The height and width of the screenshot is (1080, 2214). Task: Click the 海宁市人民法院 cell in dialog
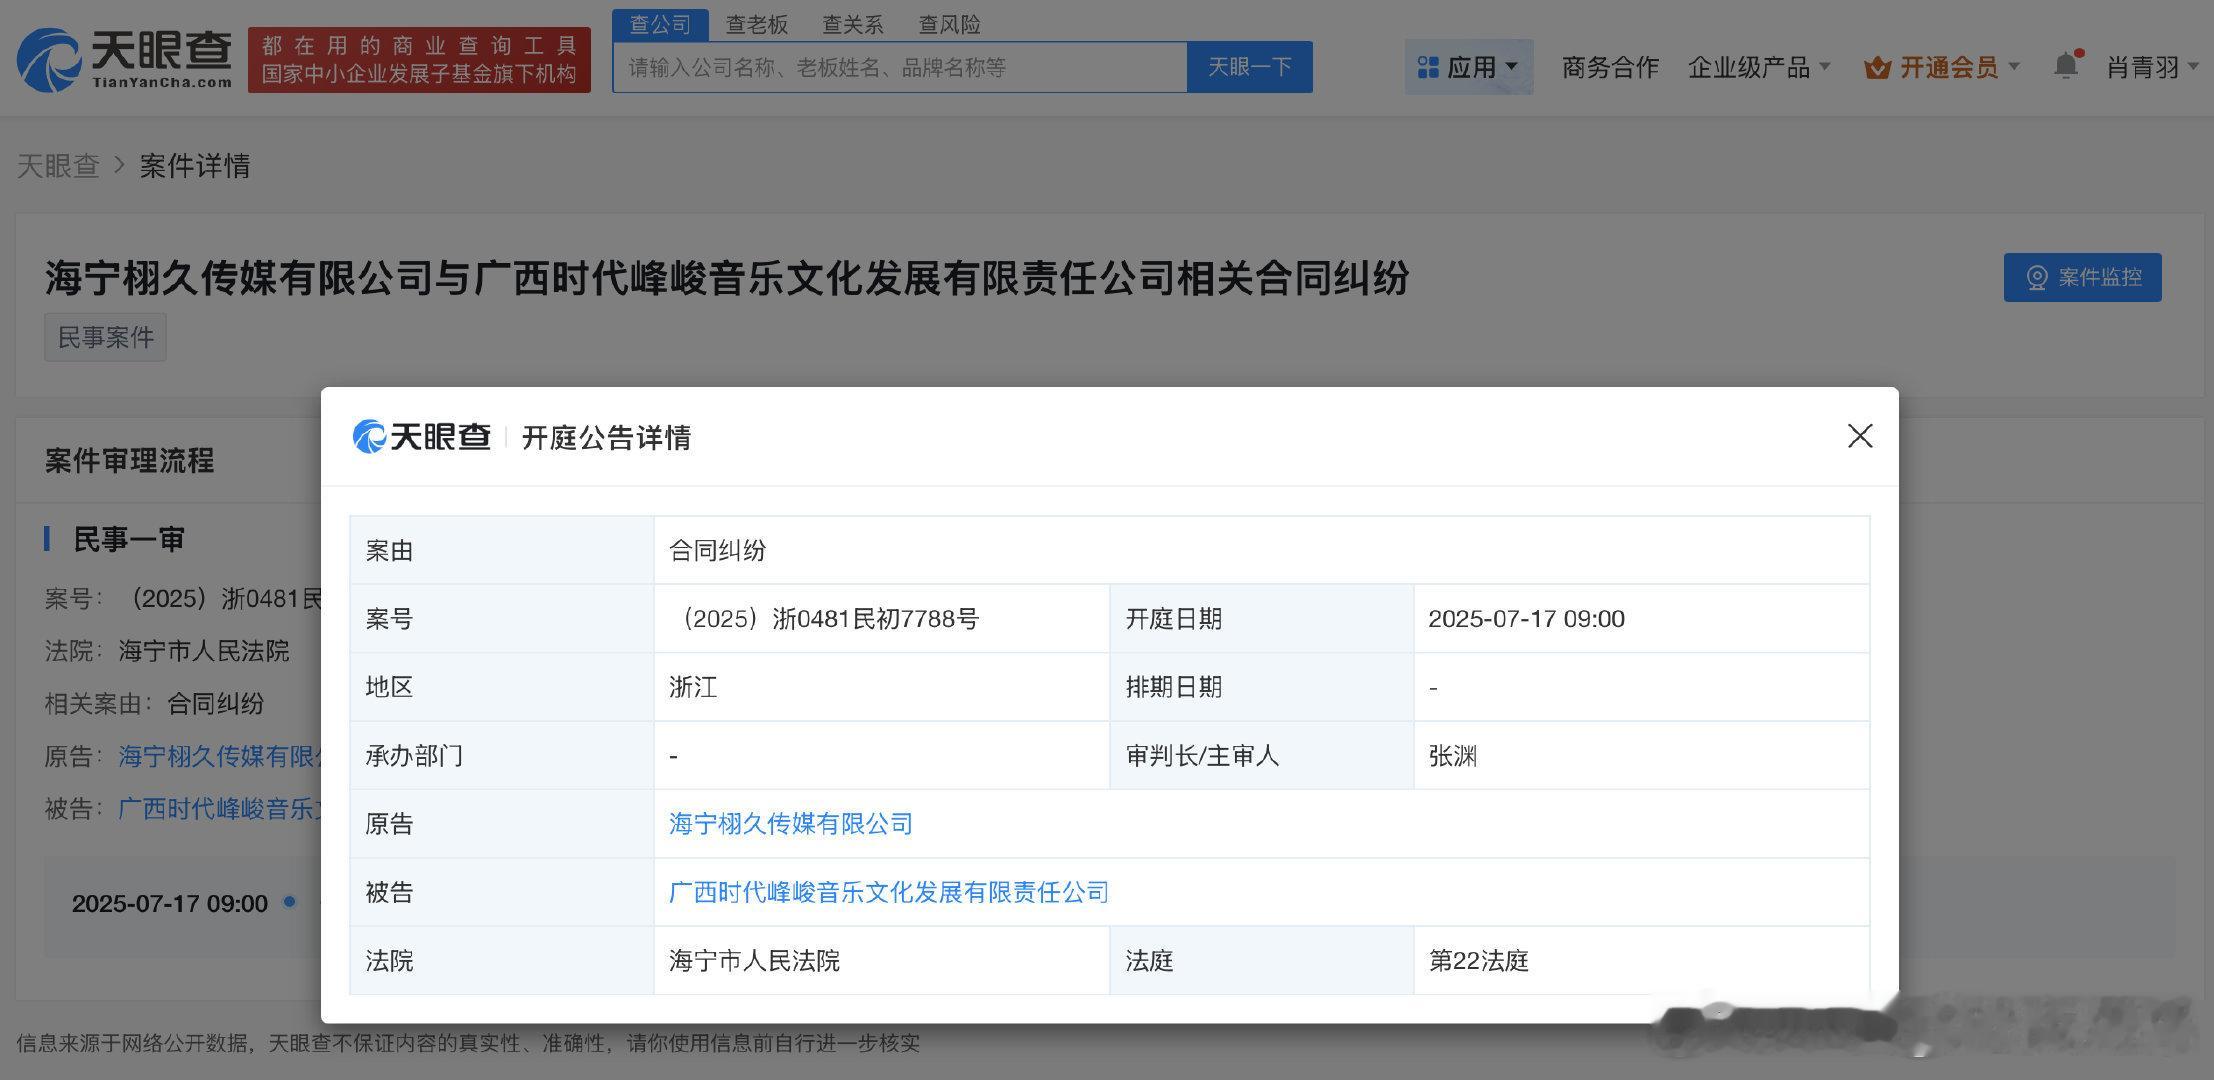tap(881, 960)
